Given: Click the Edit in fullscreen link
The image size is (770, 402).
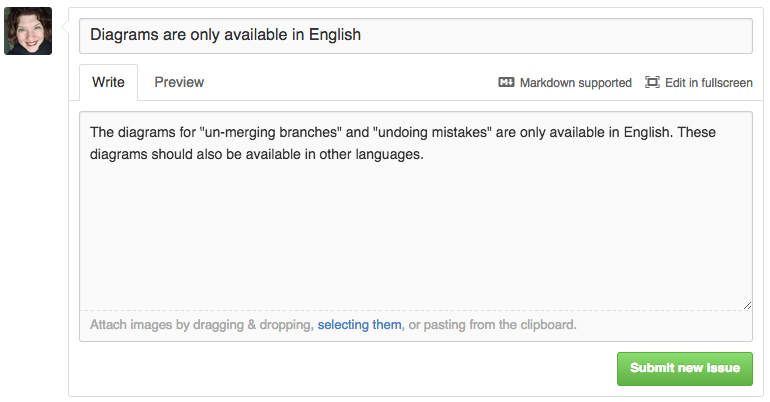Looking at the screenshot, I should tap(708, 83).
